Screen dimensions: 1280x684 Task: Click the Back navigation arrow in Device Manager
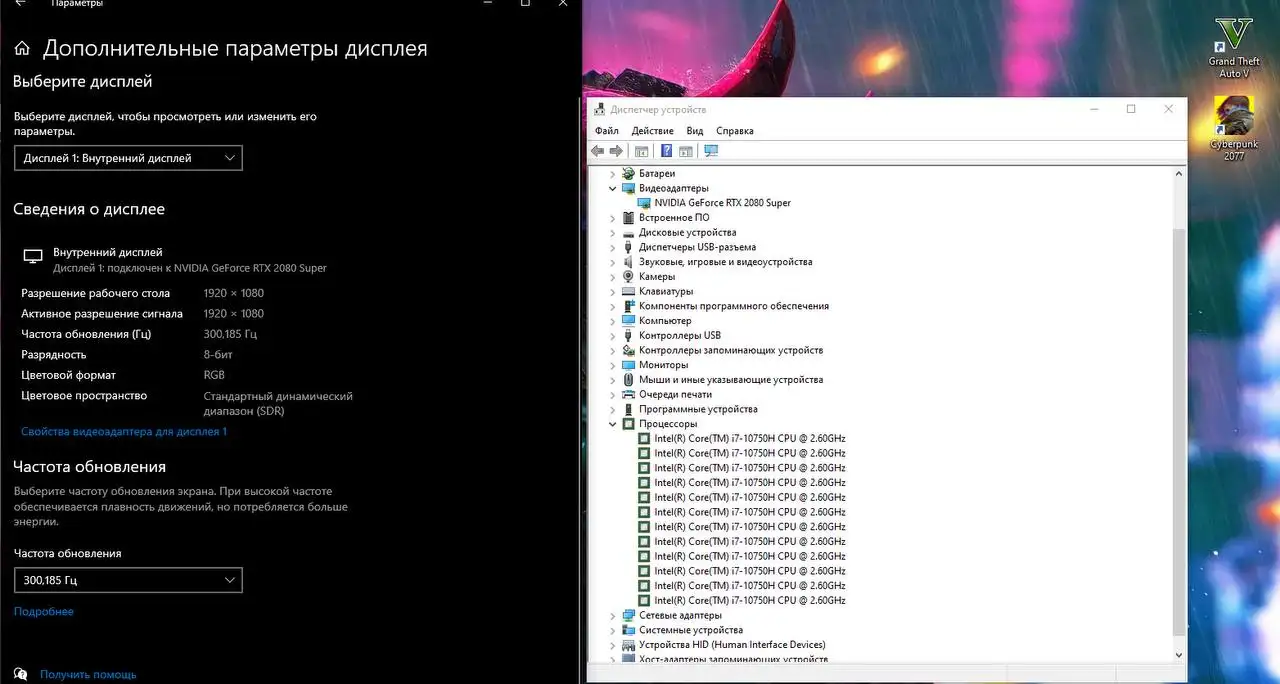point(597,150)
